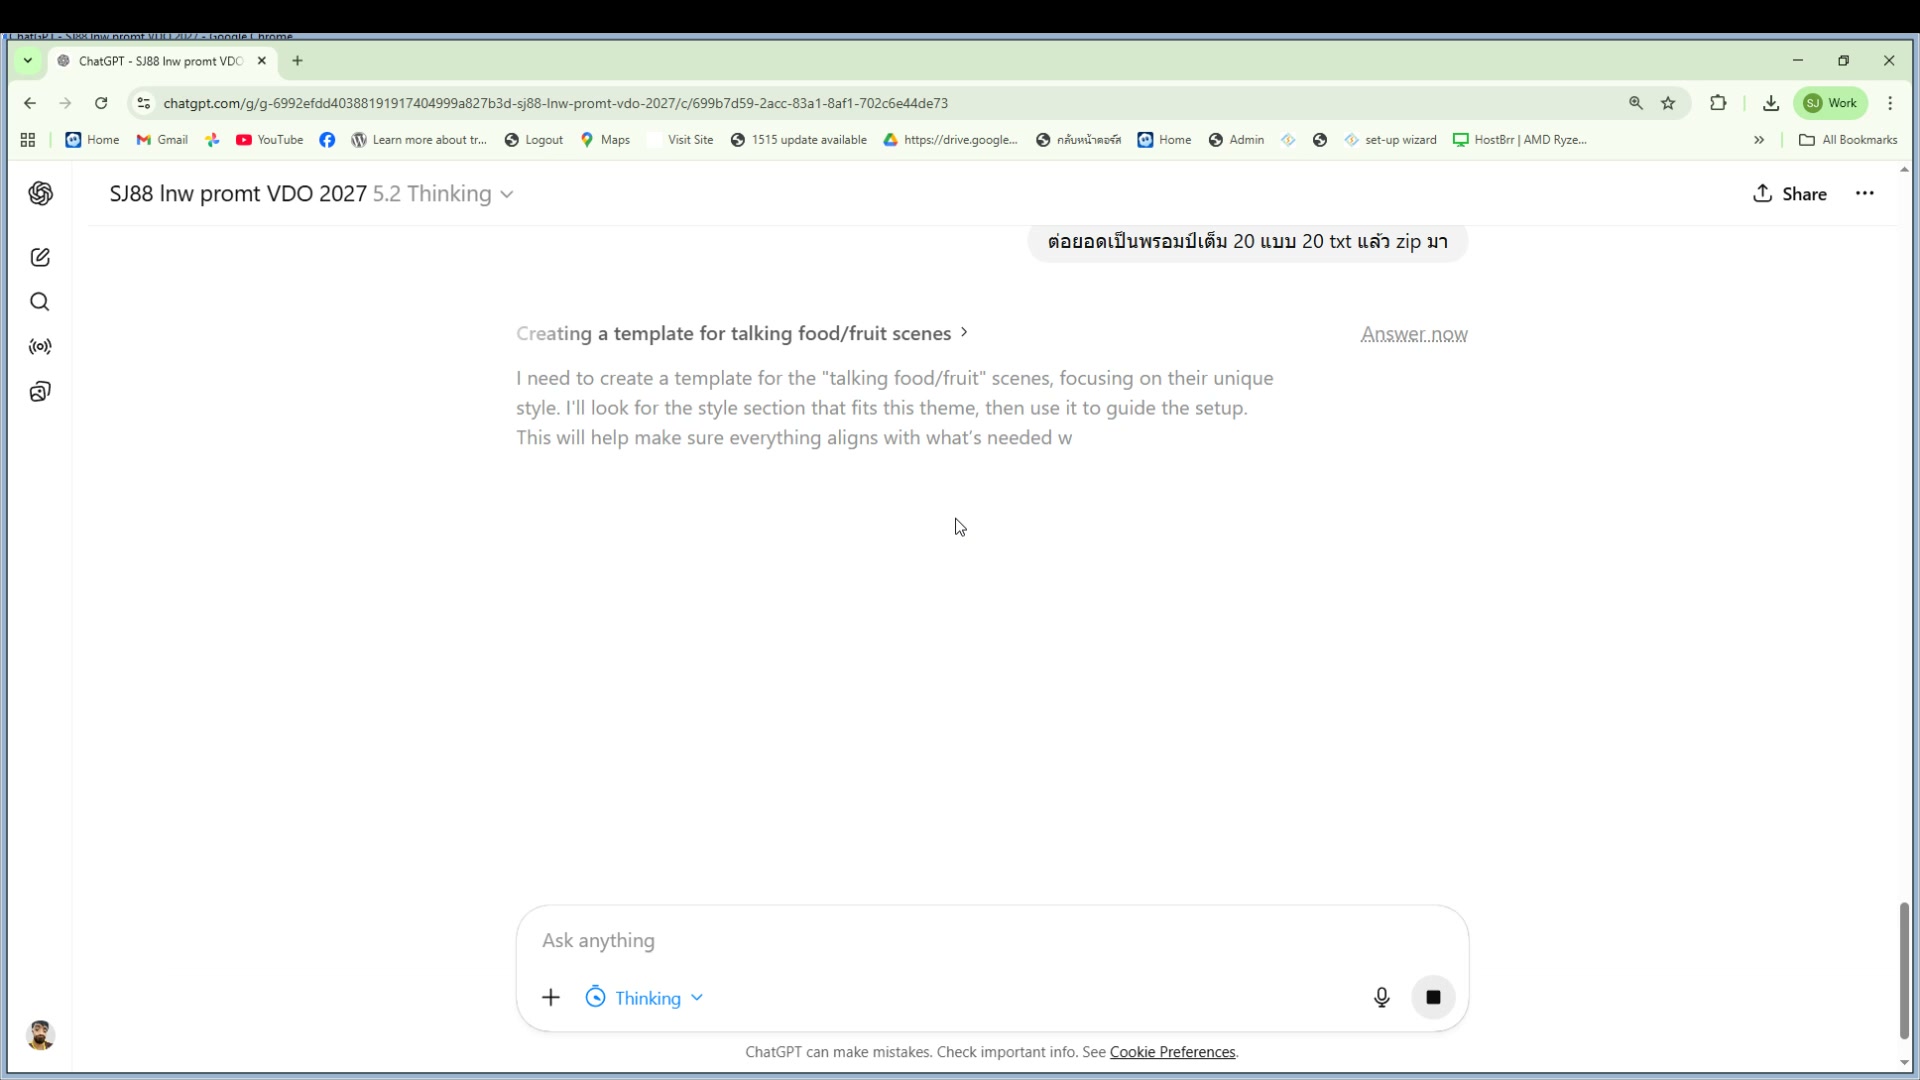Open the sidebar images gallery icon
Image resolution: width=1920 pixels, height=1080 pixels.
[x=40, y=392]
